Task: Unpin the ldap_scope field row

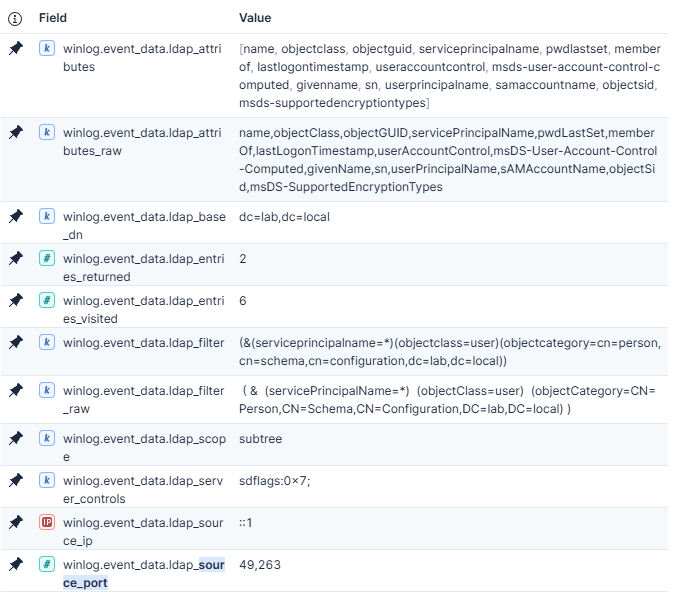Action: click(16, 438)
